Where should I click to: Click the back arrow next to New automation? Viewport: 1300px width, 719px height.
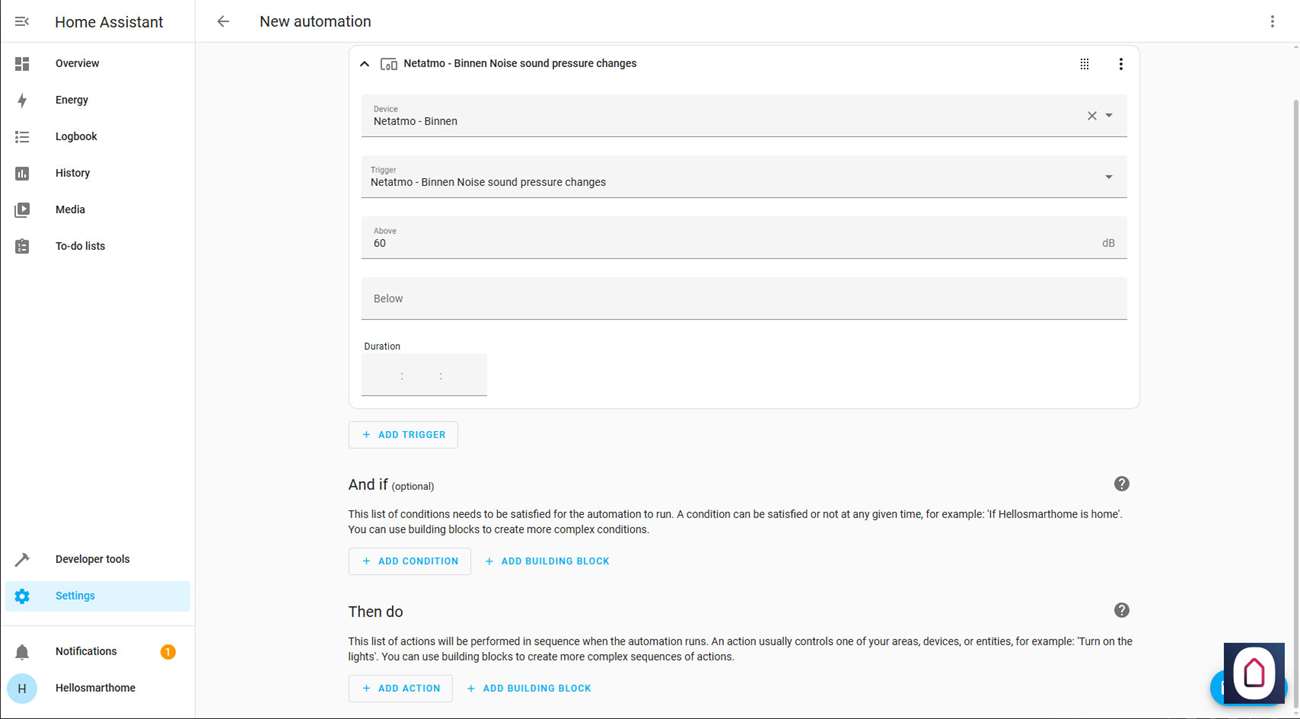tap(223, 21)
